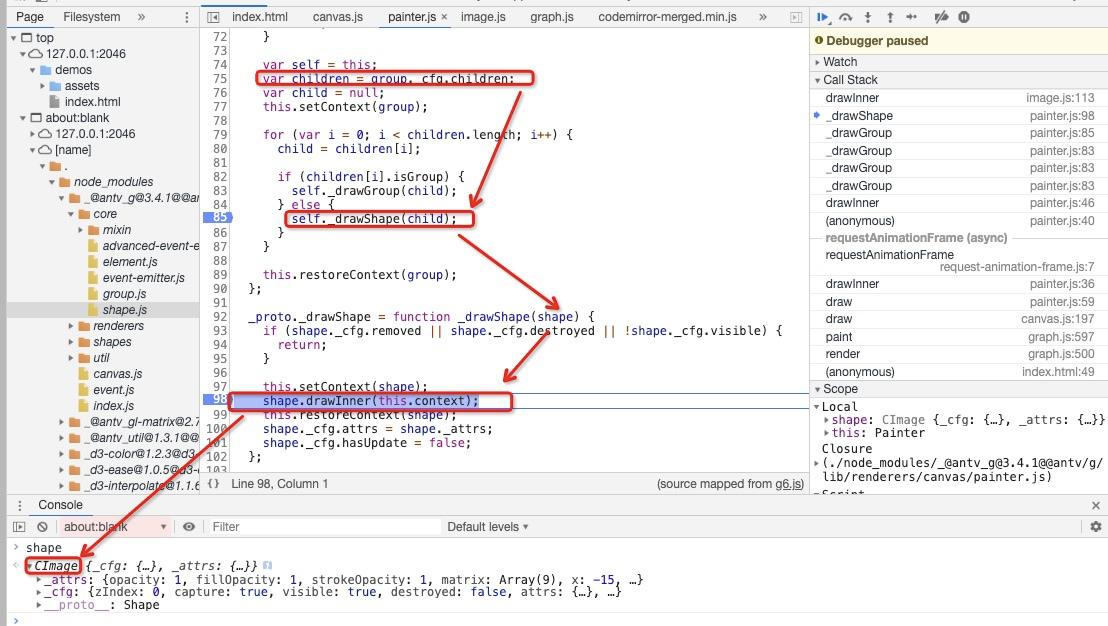Toggle pause on exceptions
Viewport: 1108px width, 626px height.
click(964, 17)
